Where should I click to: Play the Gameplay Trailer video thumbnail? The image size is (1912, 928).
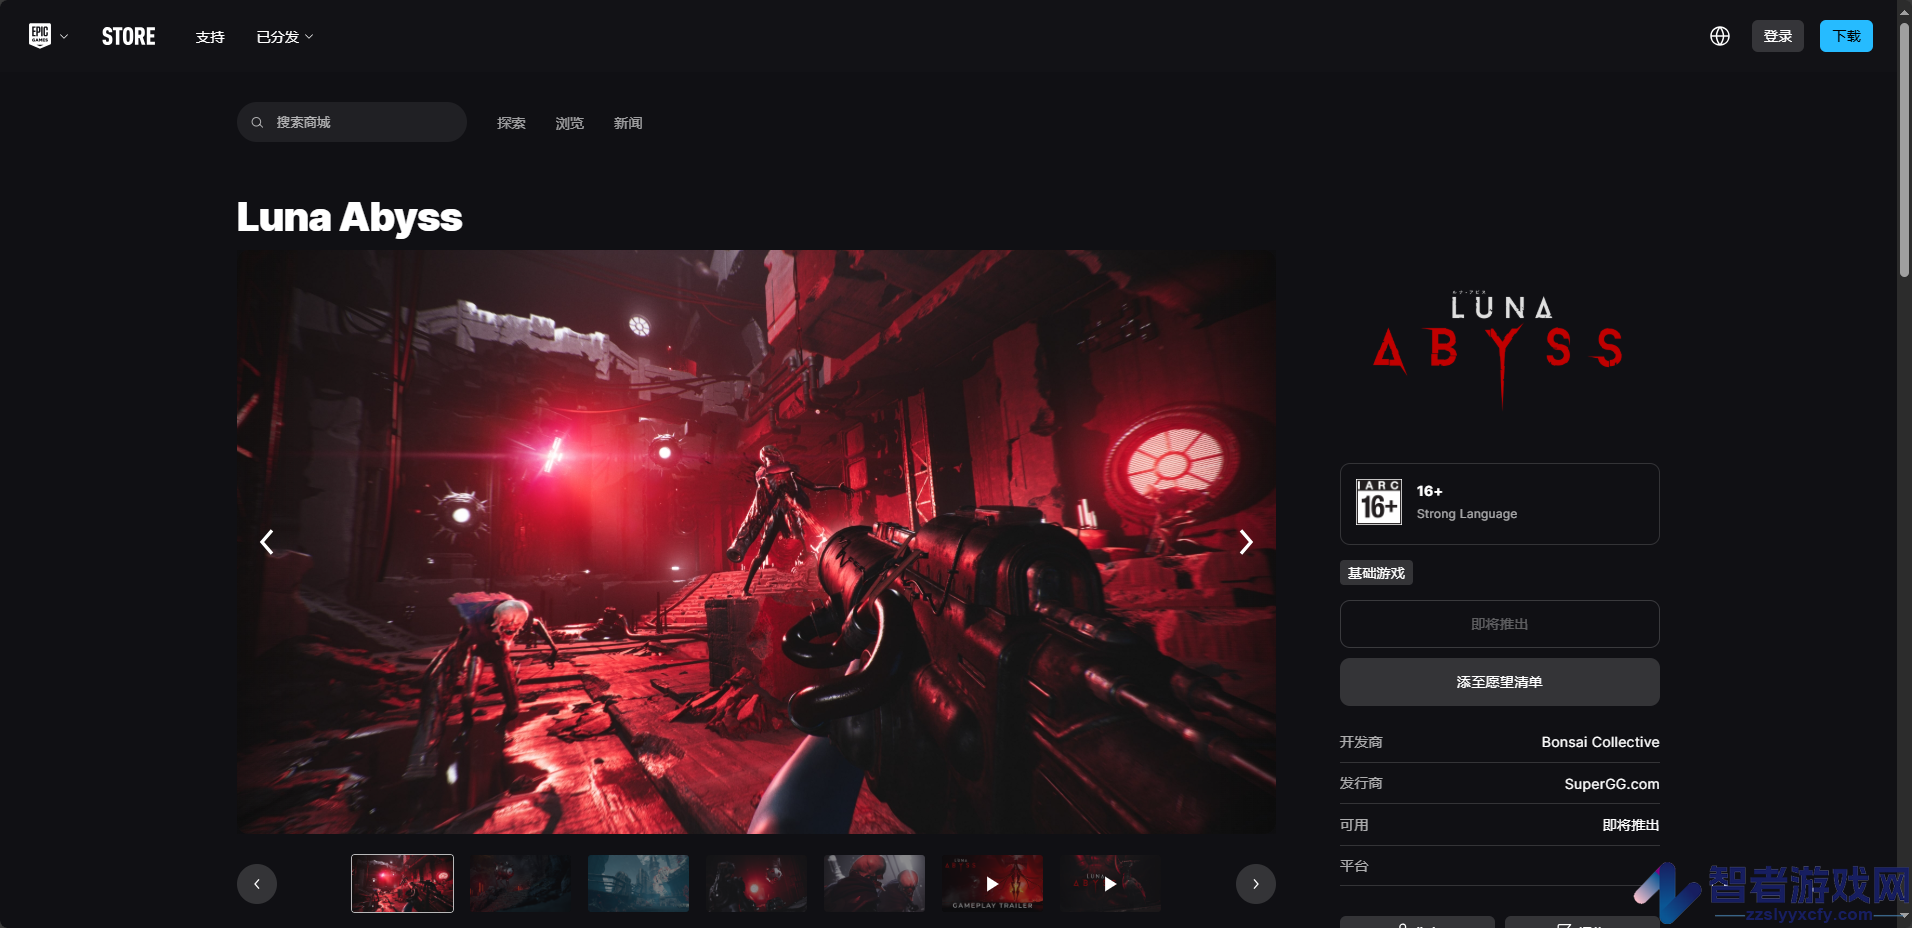click(992, 883)
